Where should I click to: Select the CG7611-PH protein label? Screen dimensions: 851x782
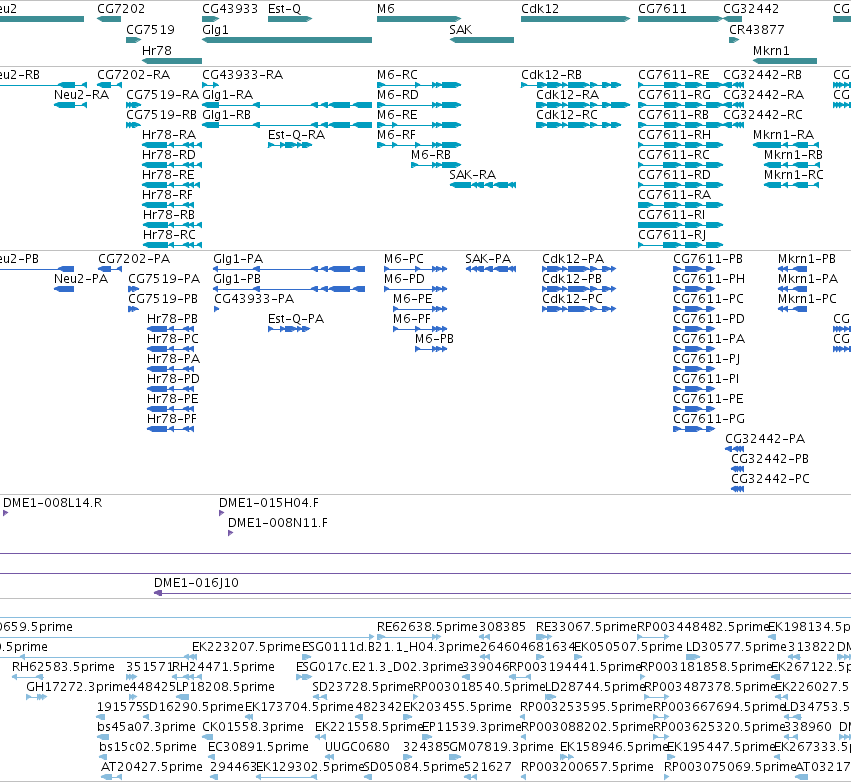click(x=709, y=278)
